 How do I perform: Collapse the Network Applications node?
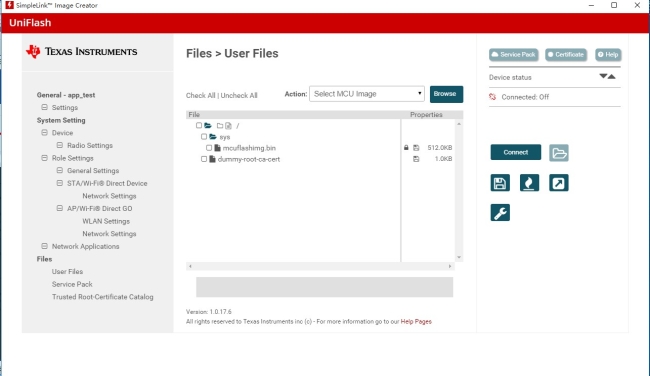pos(44,246)
